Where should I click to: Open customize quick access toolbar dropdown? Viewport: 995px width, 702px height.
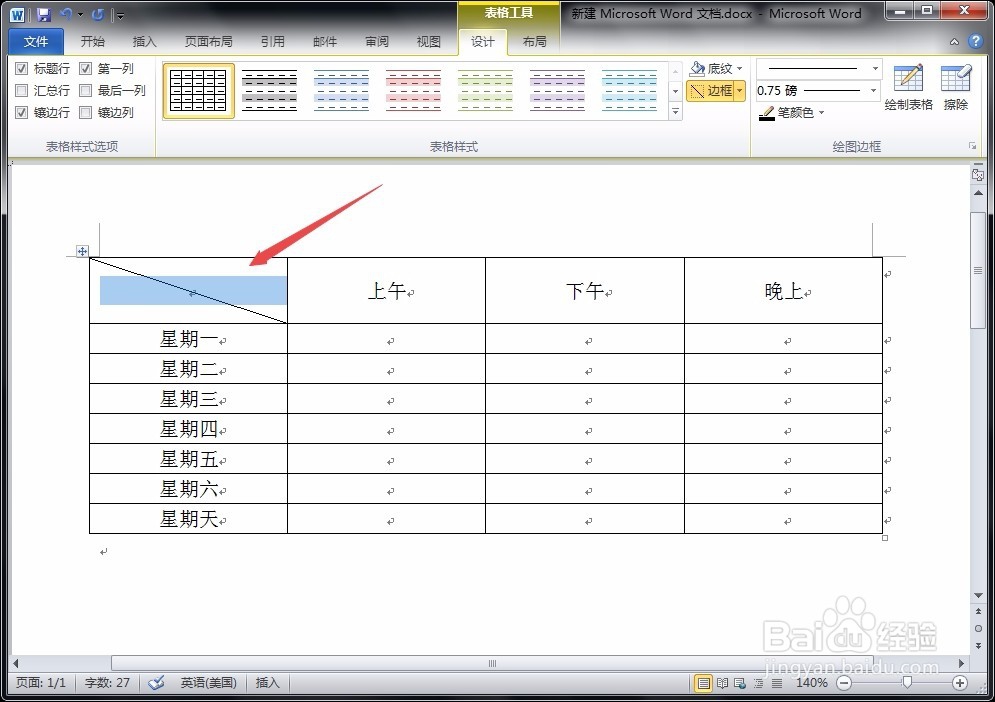click(121, 15)
